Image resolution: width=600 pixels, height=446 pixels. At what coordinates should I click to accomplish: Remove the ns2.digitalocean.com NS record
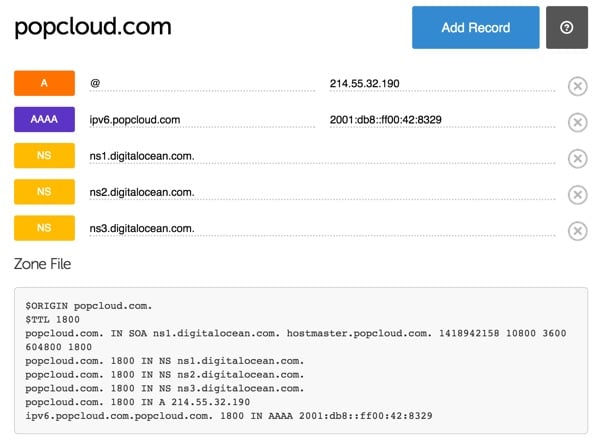click(x=577, y=195)
